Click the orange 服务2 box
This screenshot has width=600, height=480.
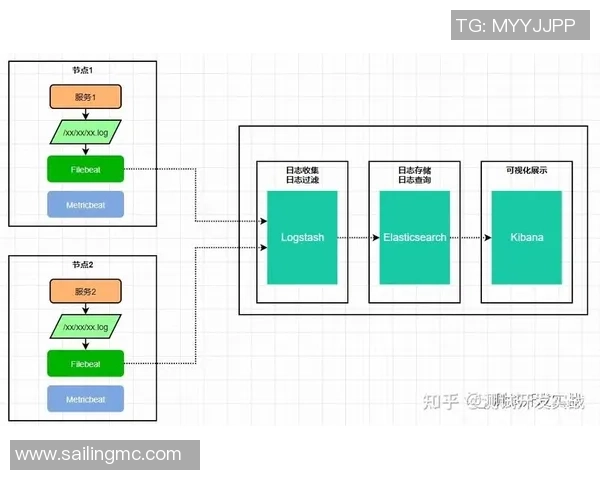85,292
